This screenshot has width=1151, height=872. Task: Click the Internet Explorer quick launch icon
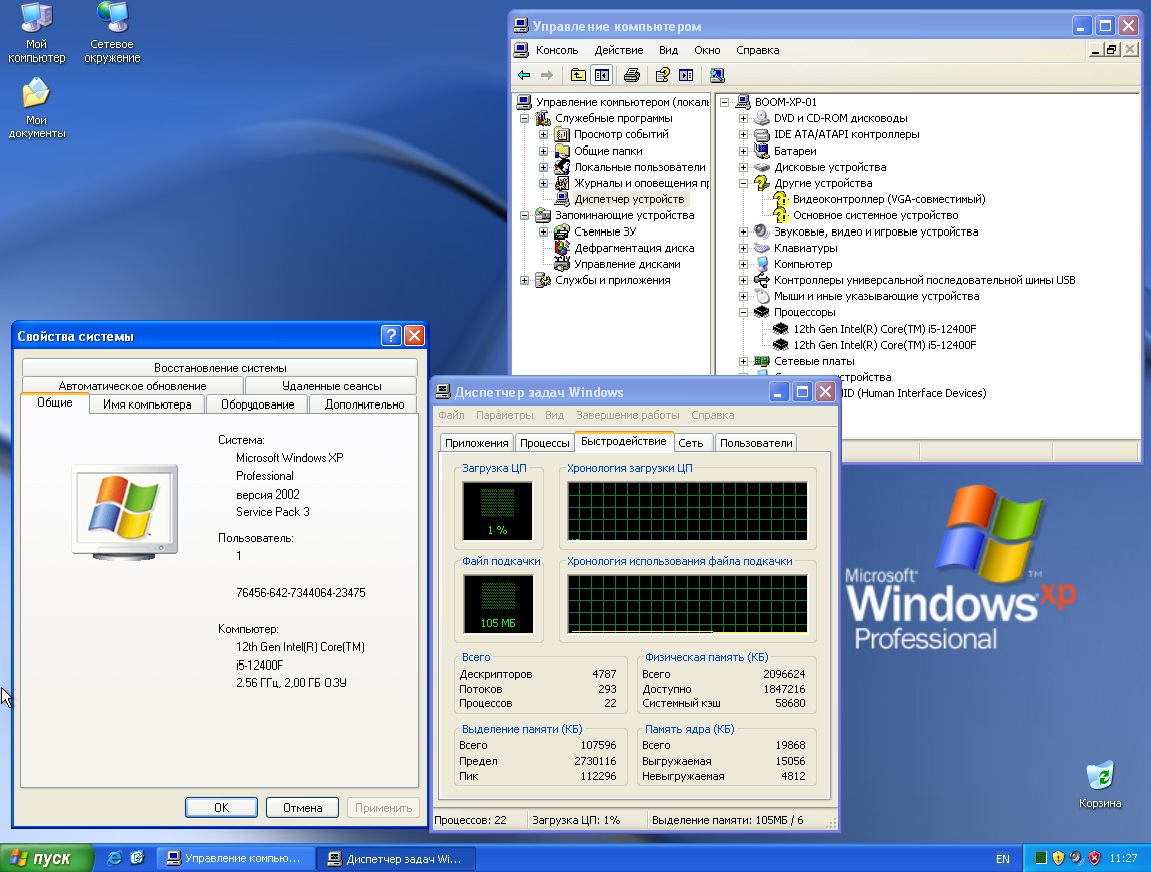click(114, 858)
